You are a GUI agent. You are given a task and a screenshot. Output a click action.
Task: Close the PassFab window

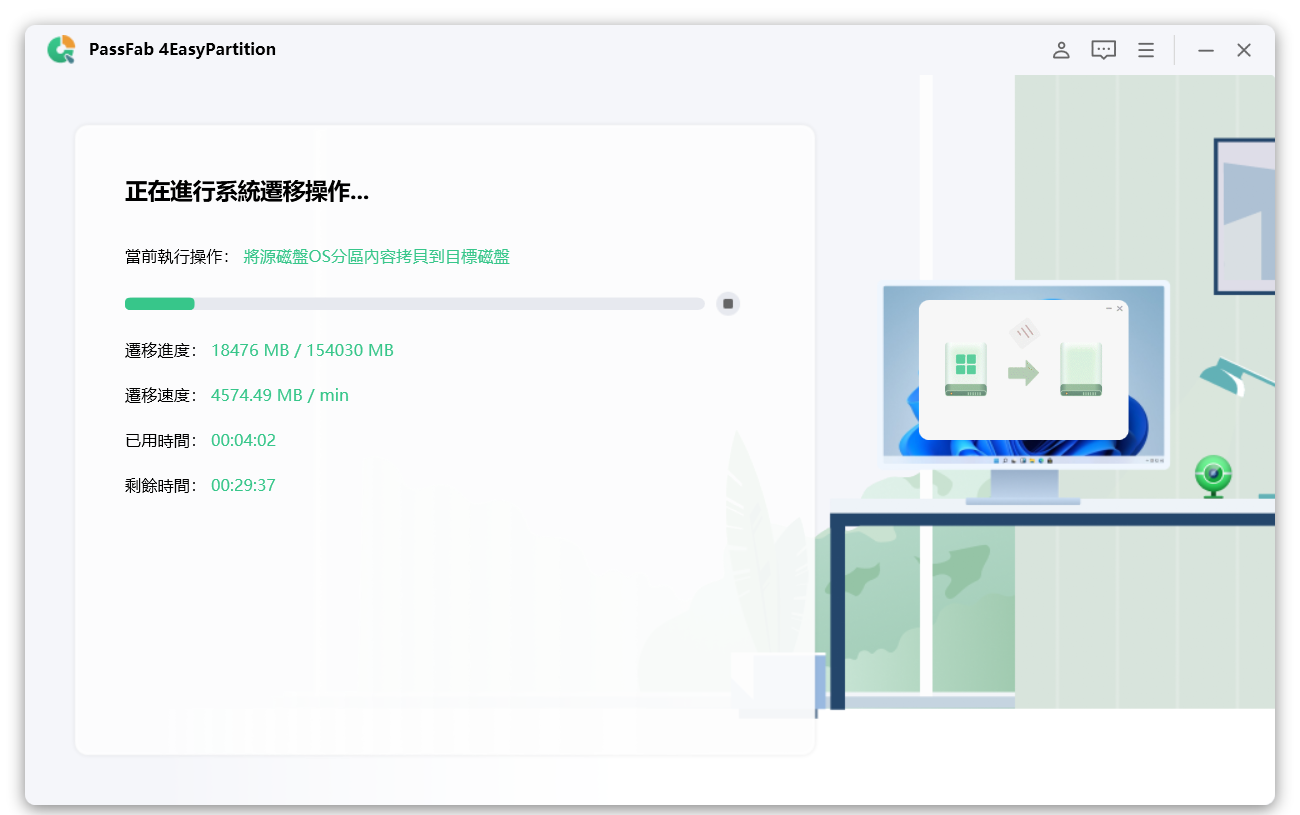[x=1244, y=50]
